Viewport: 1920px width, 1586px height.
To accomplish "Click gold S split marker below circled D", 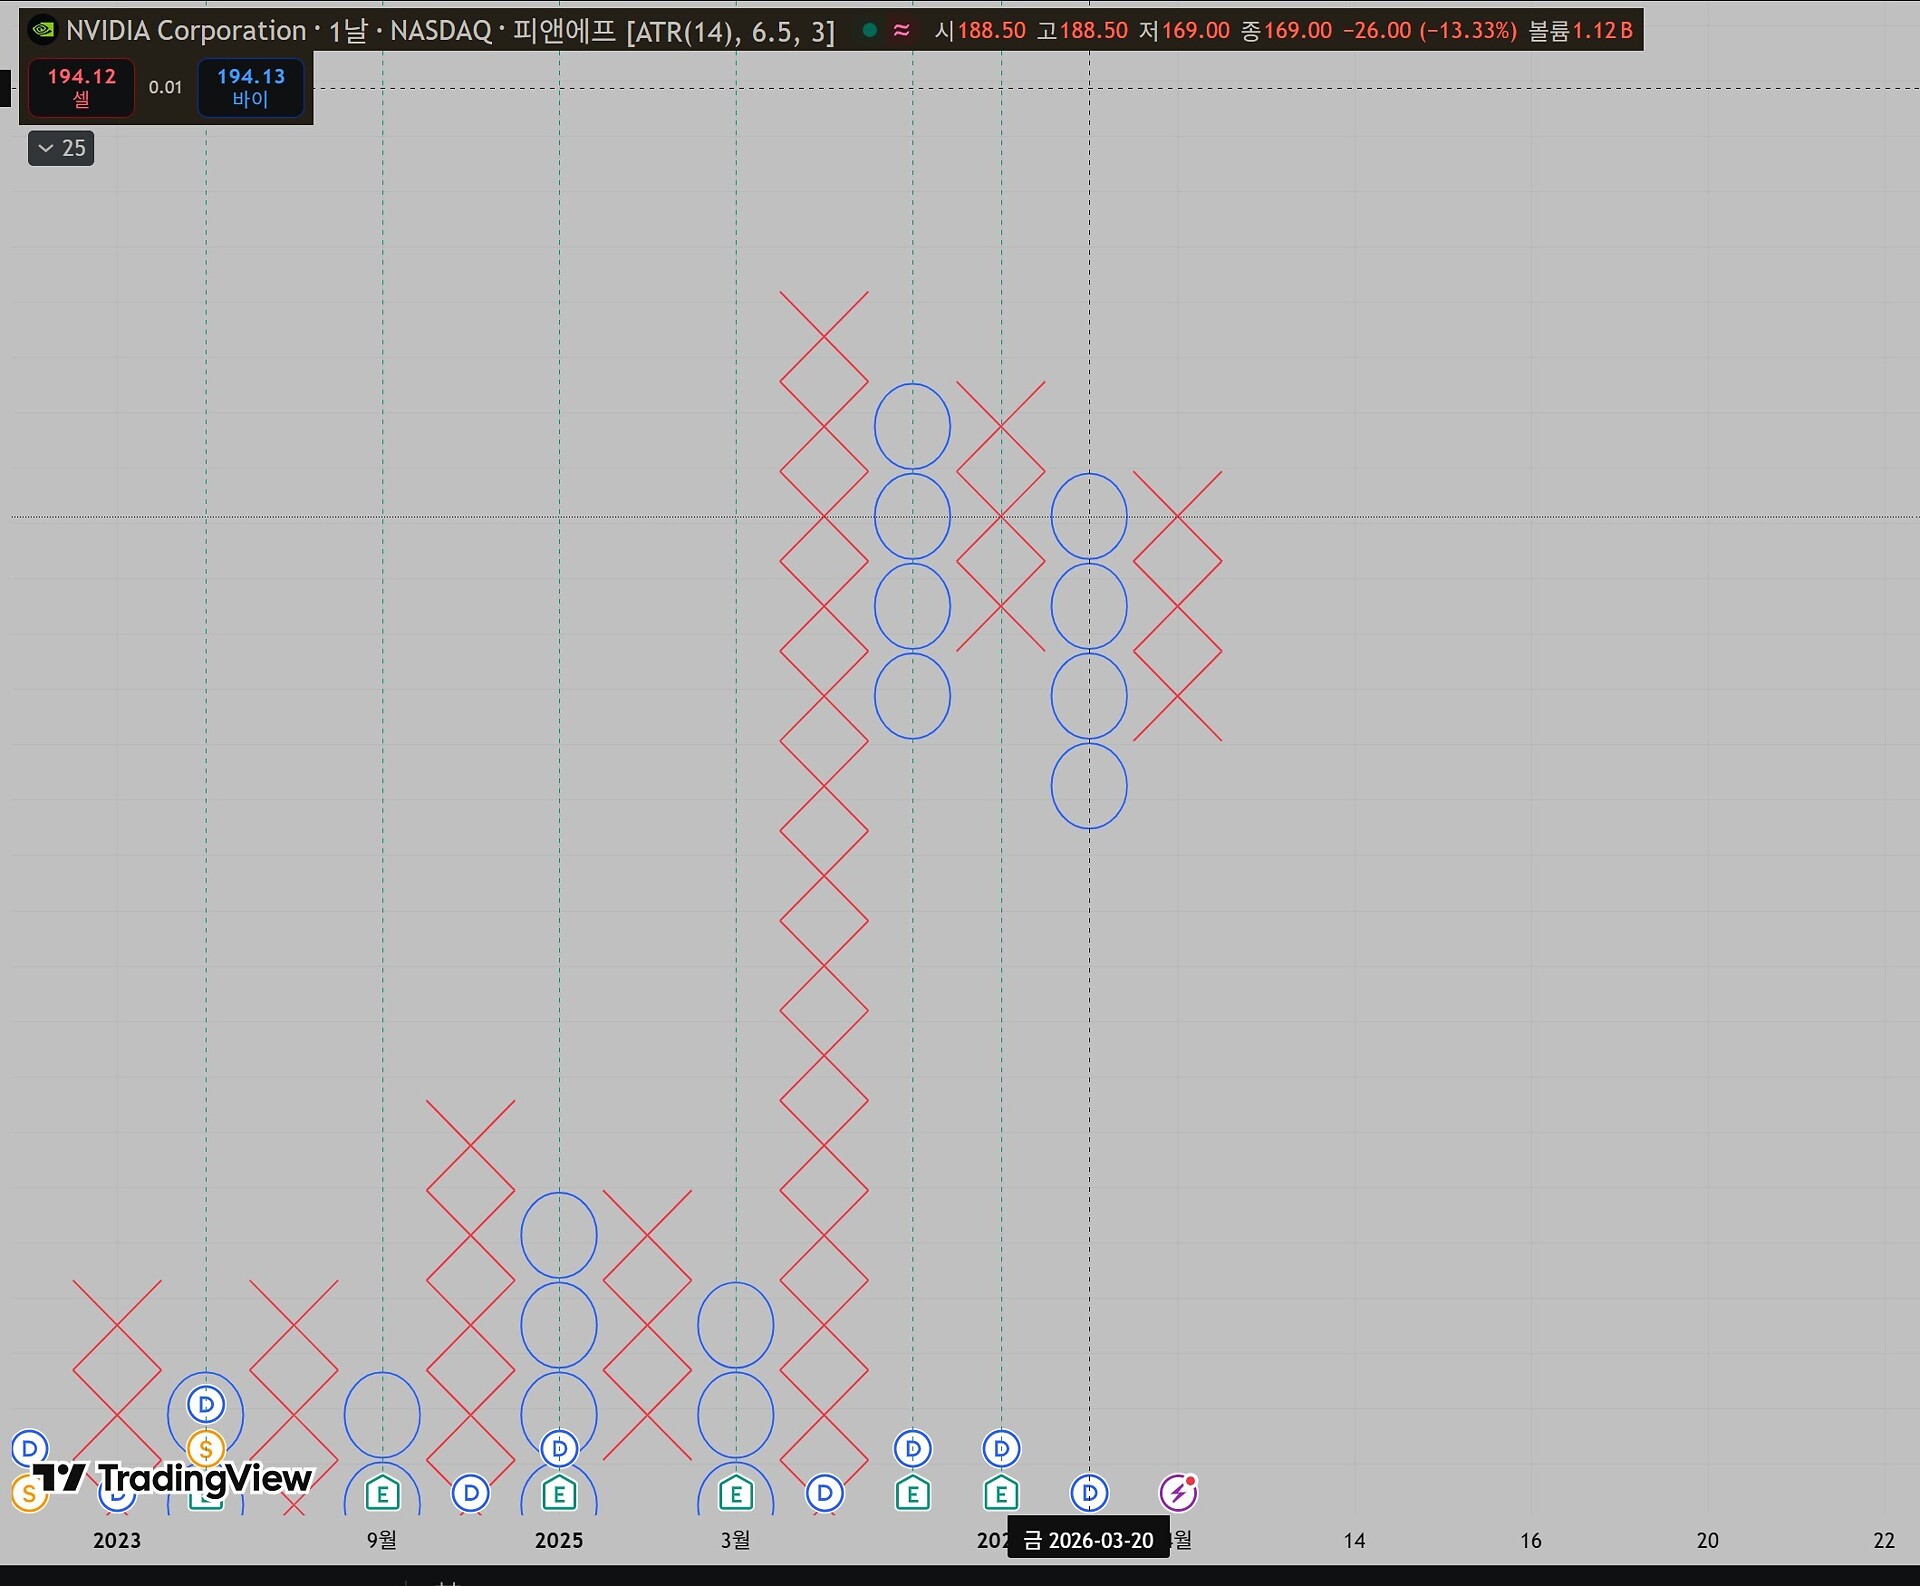I will click(x=206, y=1448).
